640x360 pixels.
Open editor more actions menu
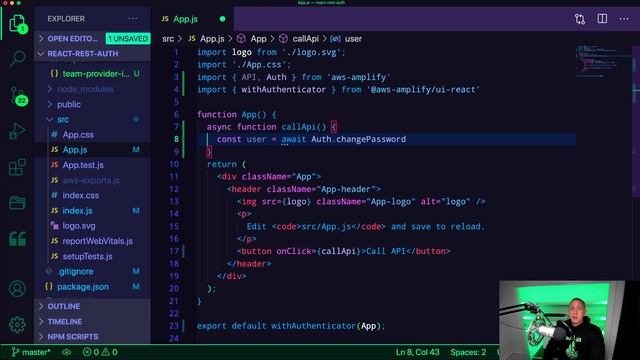click(624, 19)
